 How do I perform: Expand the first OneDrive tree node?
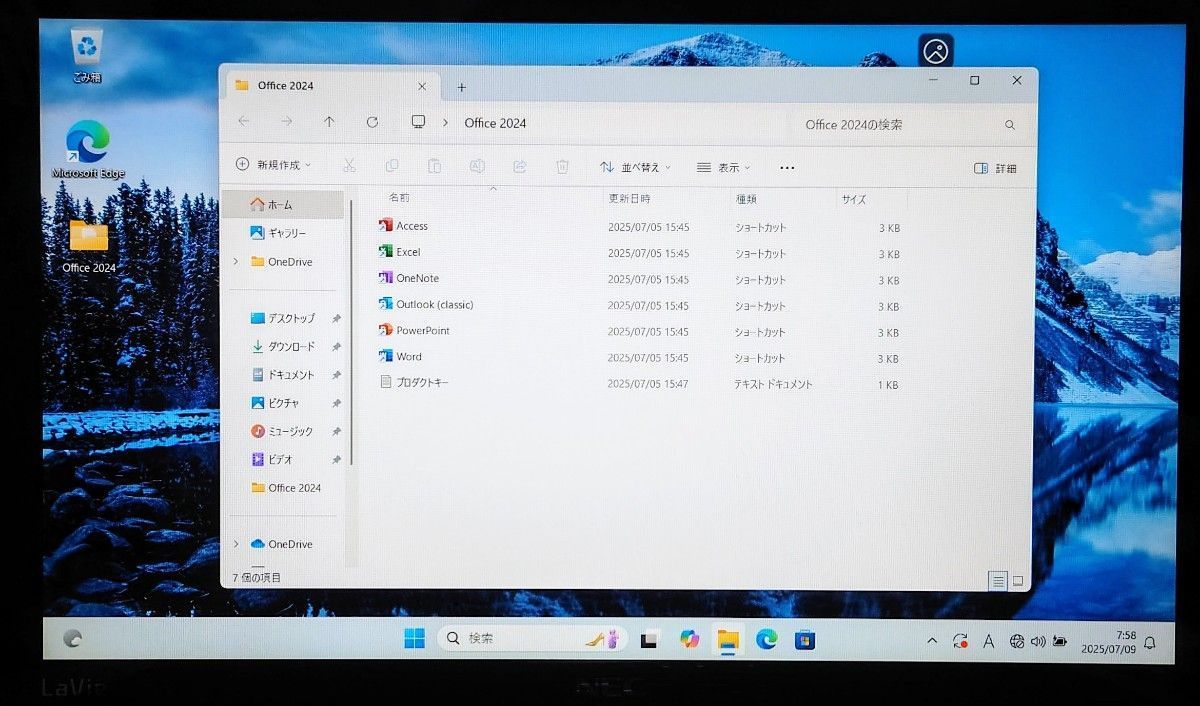(x=236, y=262)
